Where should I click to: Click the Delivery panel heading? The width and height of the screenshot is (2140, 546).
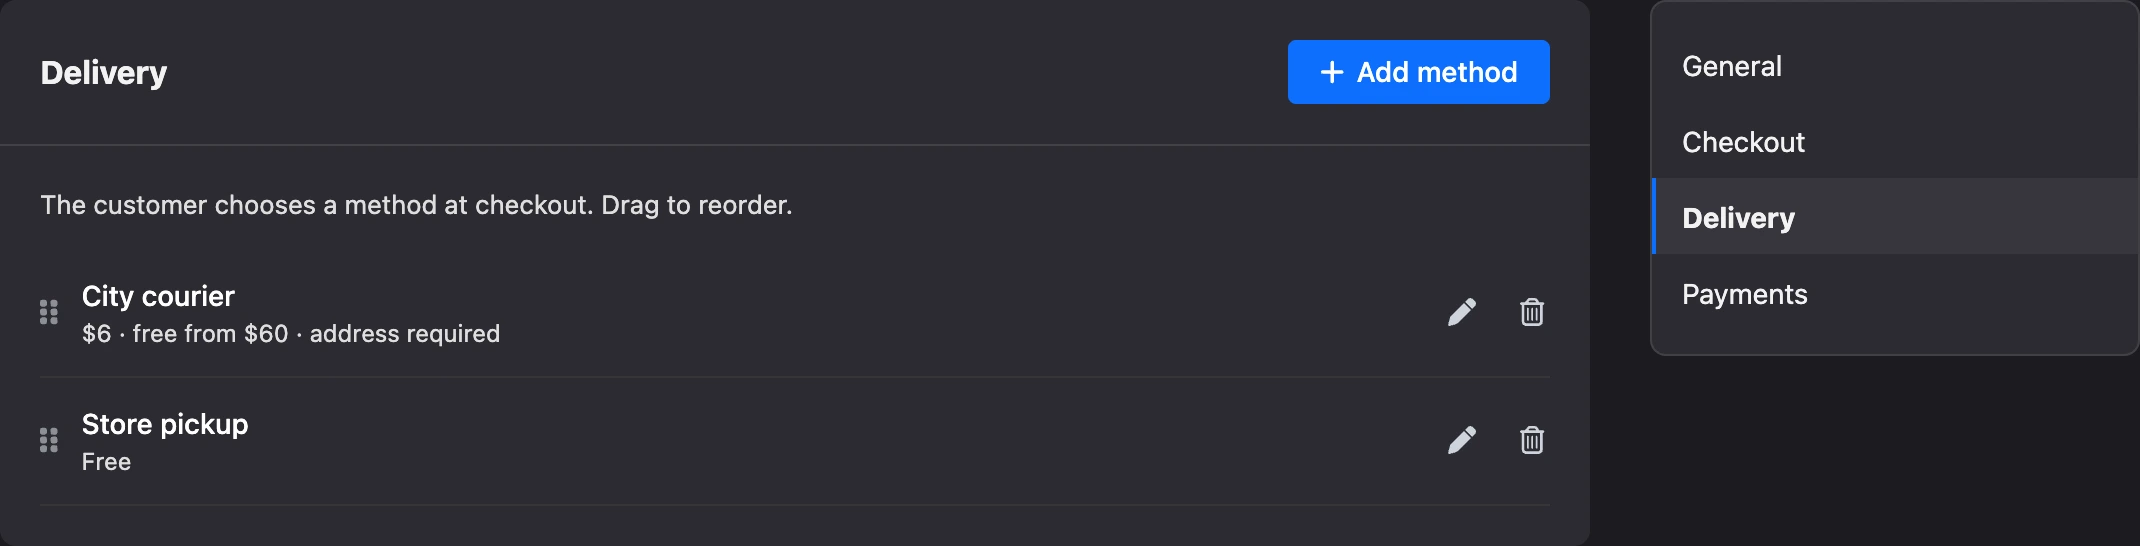104,73
